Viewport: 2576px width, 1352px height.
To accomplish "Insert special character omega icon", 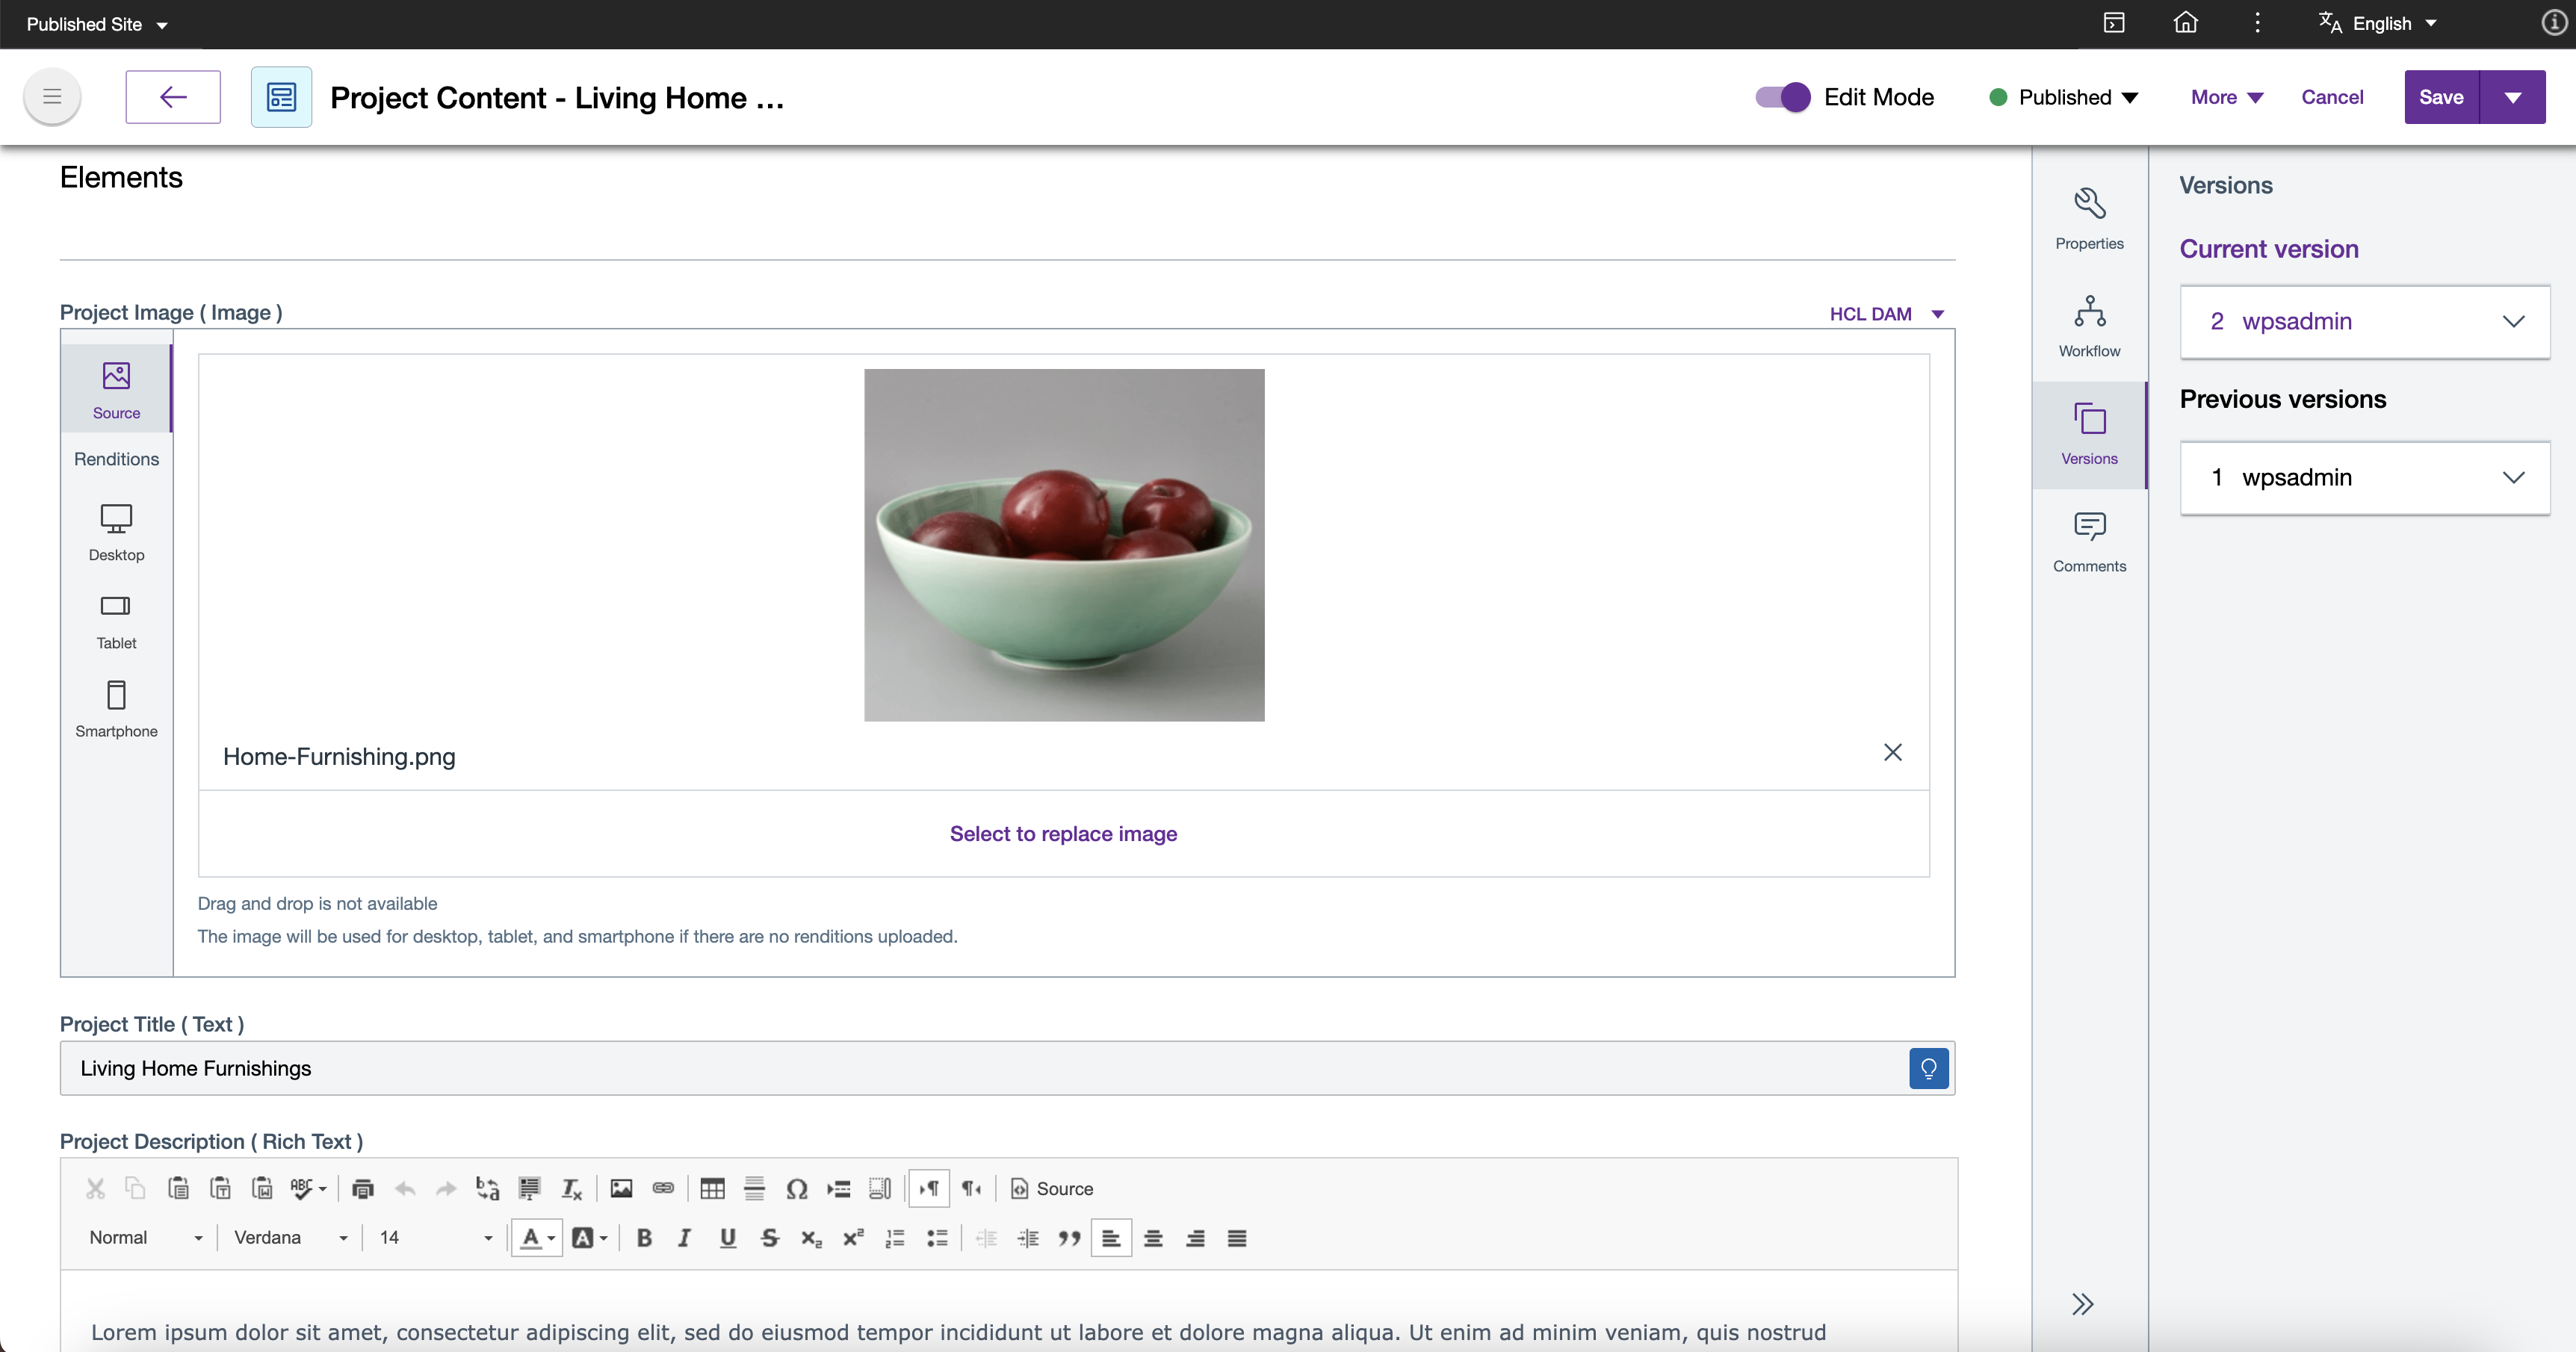I will coord(796,1188).
